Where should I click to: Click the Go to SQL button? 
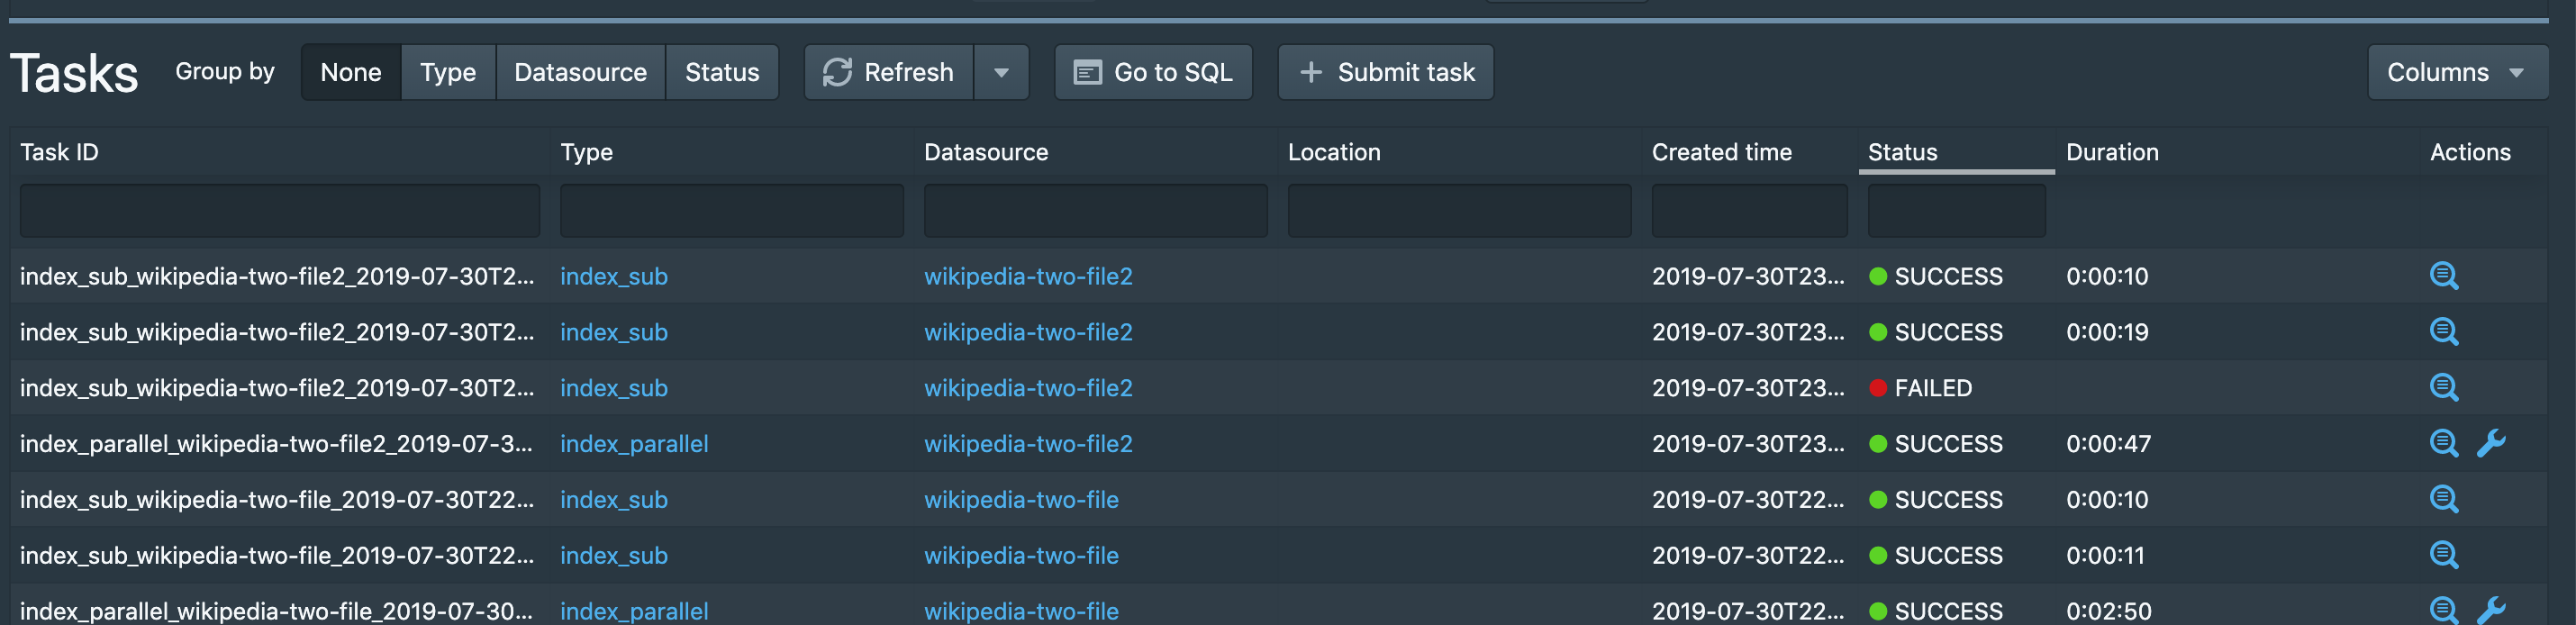1153,72
